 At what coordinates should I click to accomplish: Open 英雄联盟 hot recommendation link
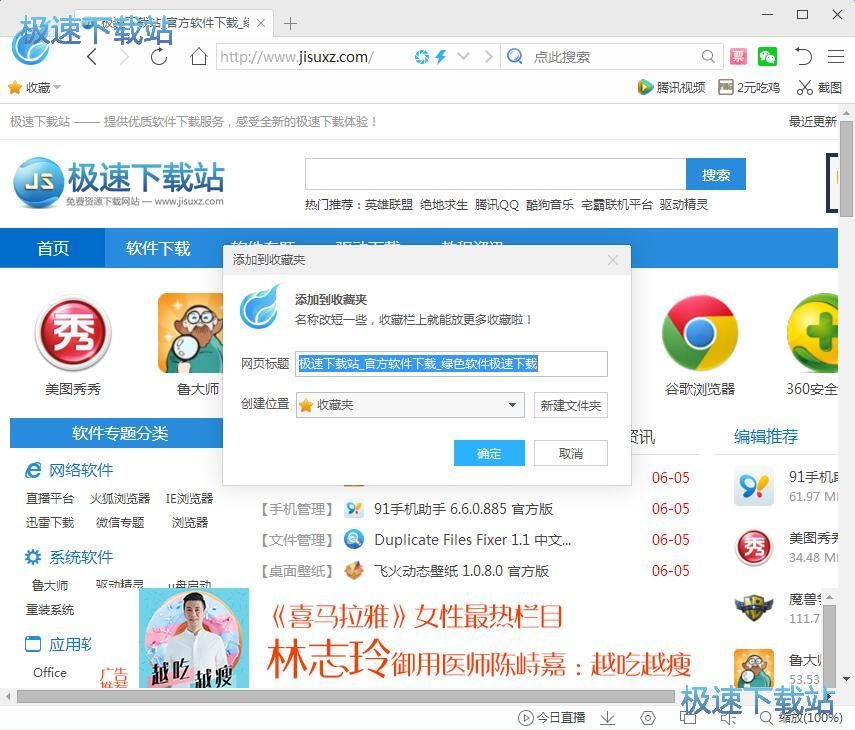389,204
